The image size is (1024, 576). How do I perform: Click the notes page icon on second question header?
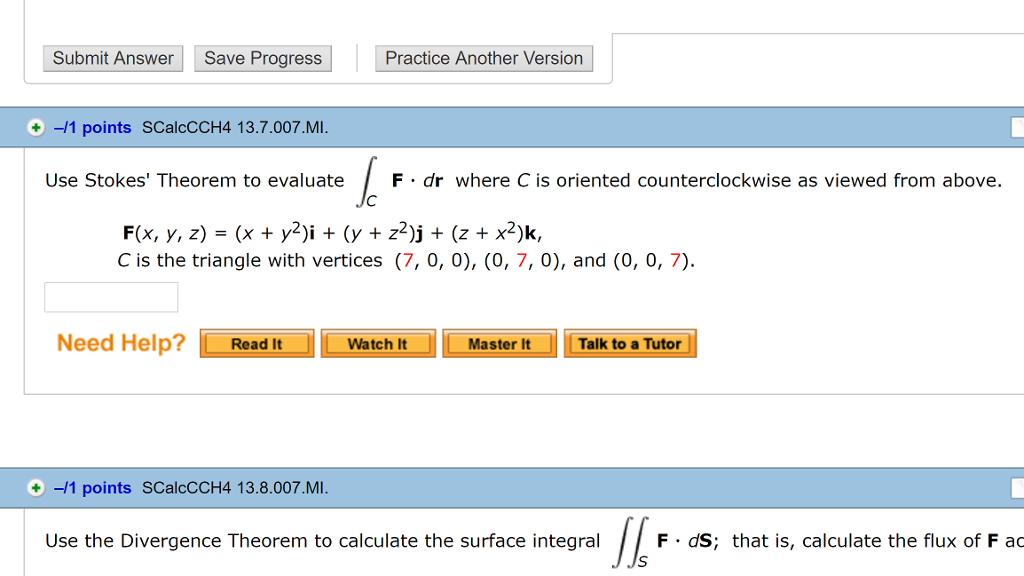pyautogui.click(x=1017, y=488)
